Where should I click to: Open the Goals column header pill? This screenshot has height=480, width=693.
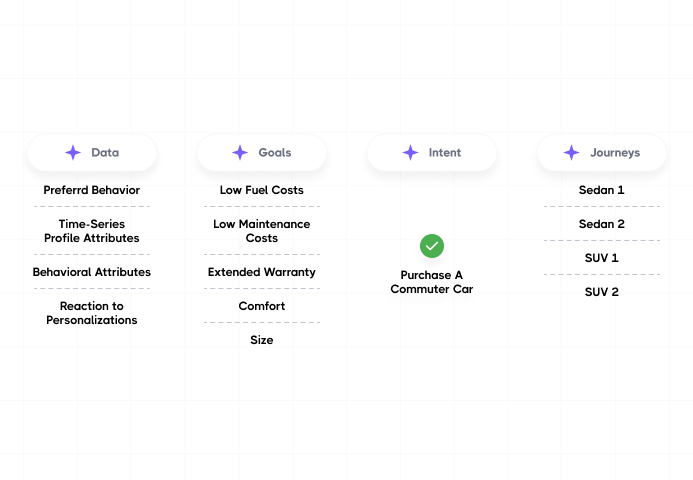click(262, 153)
